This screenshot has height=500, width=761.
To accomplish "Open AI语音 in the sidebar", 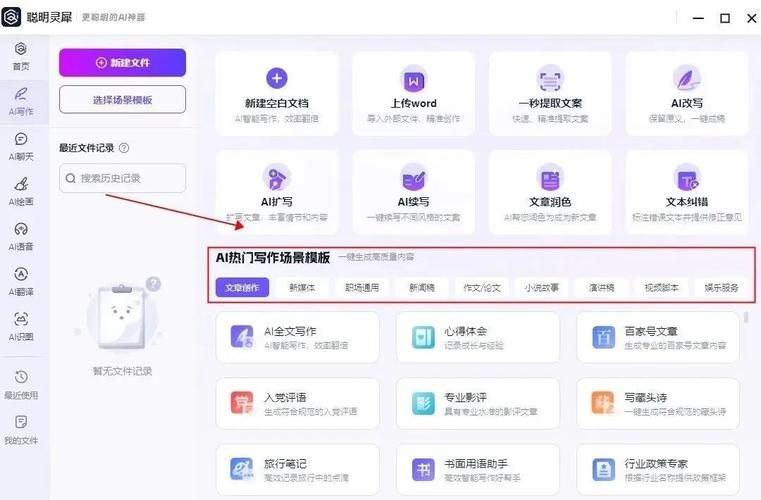I will tap(21, 229).
